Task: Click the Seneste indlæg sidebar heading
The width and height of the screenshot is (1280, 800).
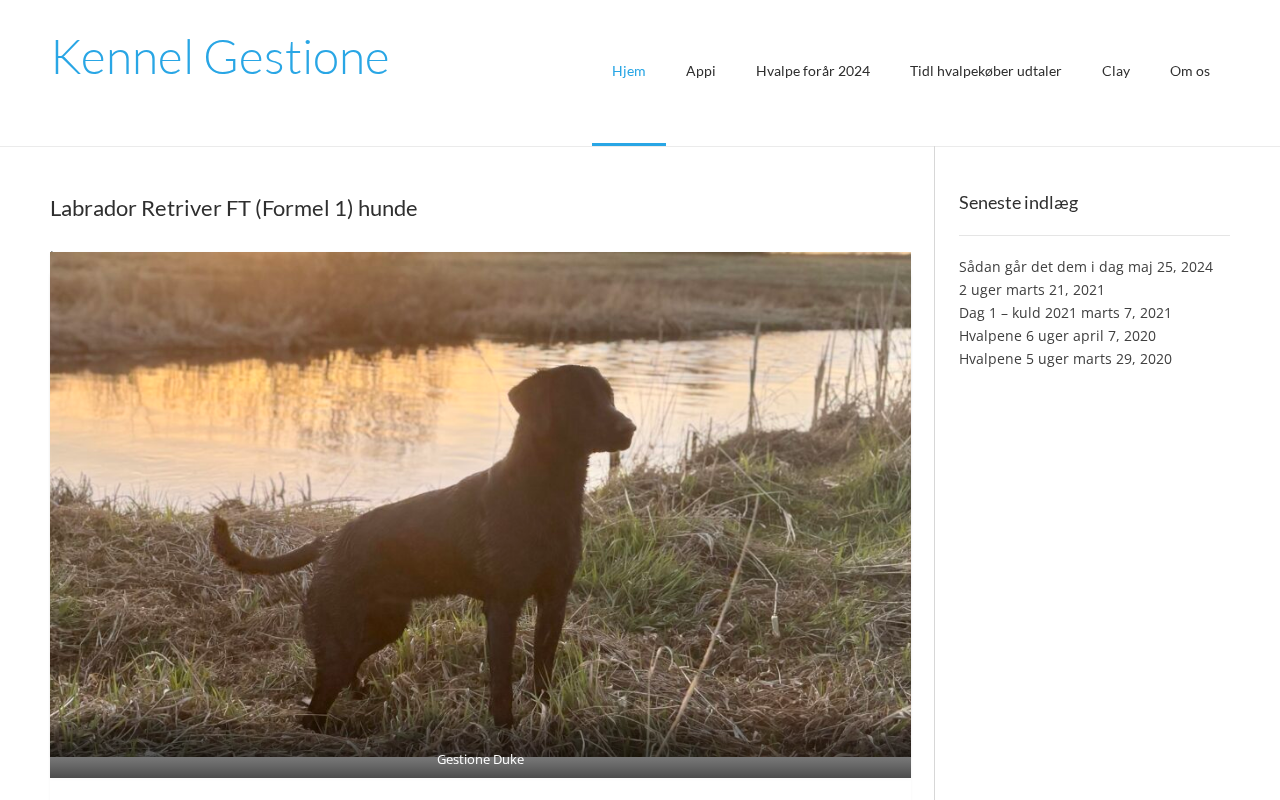Action: tap(1018, 202)
